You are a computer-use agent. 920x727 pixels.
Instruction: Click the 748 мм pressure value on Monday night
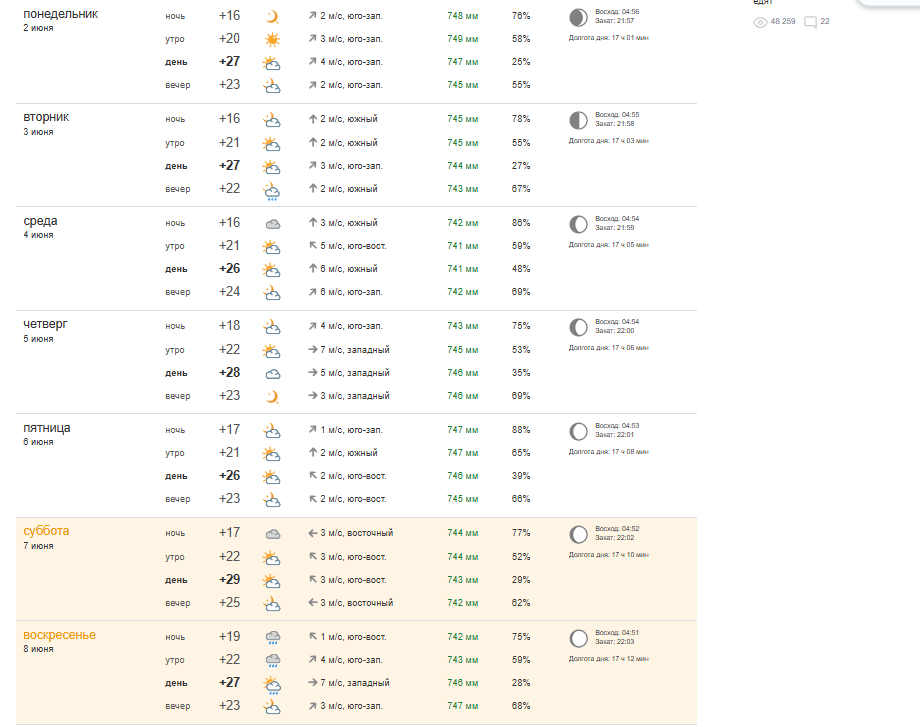click(x=462, y=16)
